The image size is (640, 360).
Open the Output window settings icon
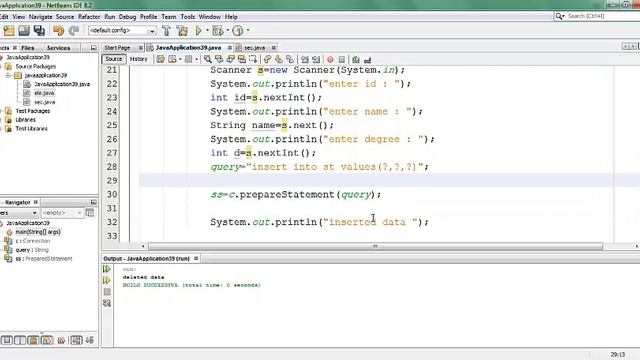pyautogui.click(x=107, y=303)
